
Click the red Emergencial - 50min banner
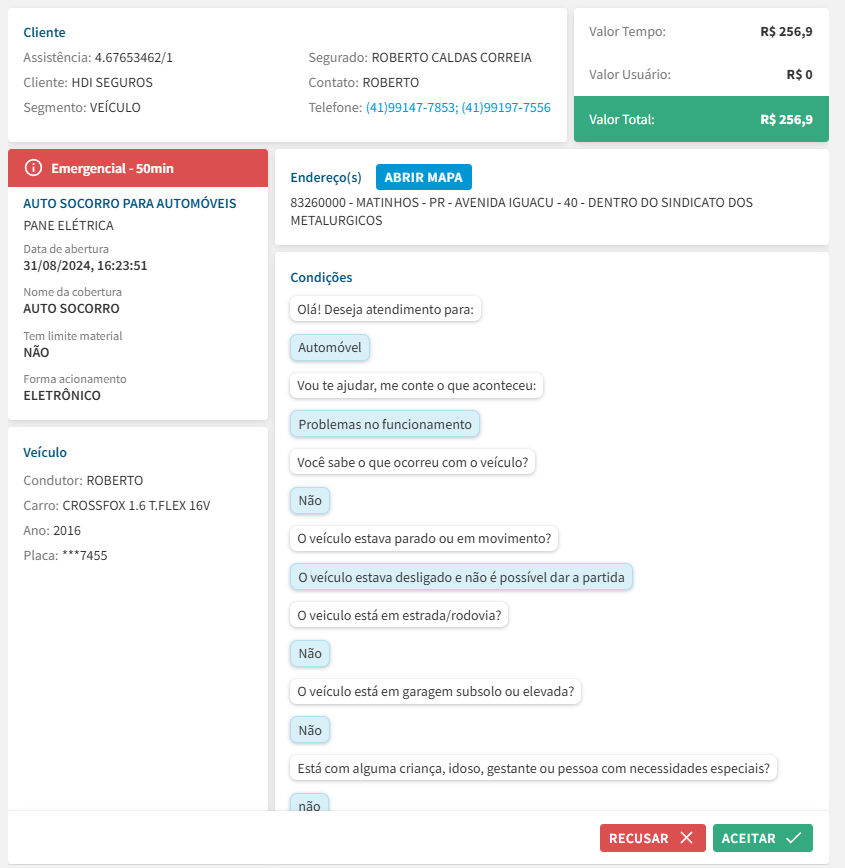(x=138, y=168)
